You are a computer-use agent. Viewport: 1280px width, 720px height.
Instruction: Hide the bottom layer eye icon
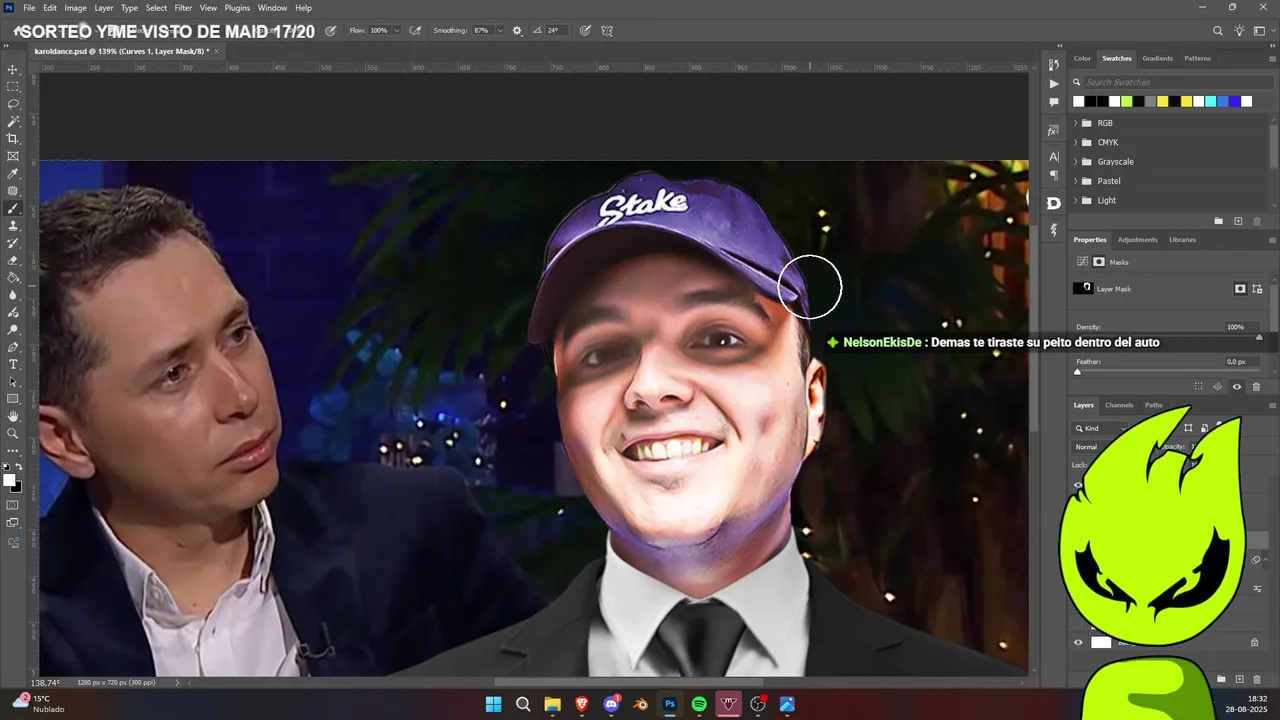[1078, 643]
